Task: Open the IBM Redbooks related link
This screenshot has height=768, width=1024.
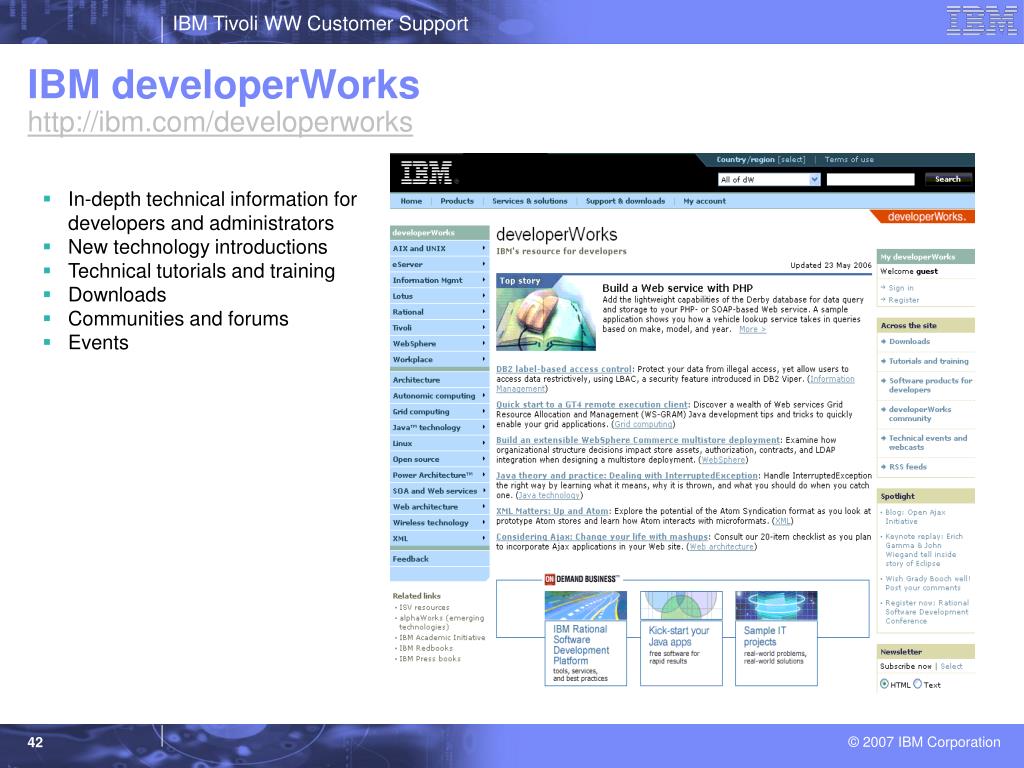Action: [426, 648]
